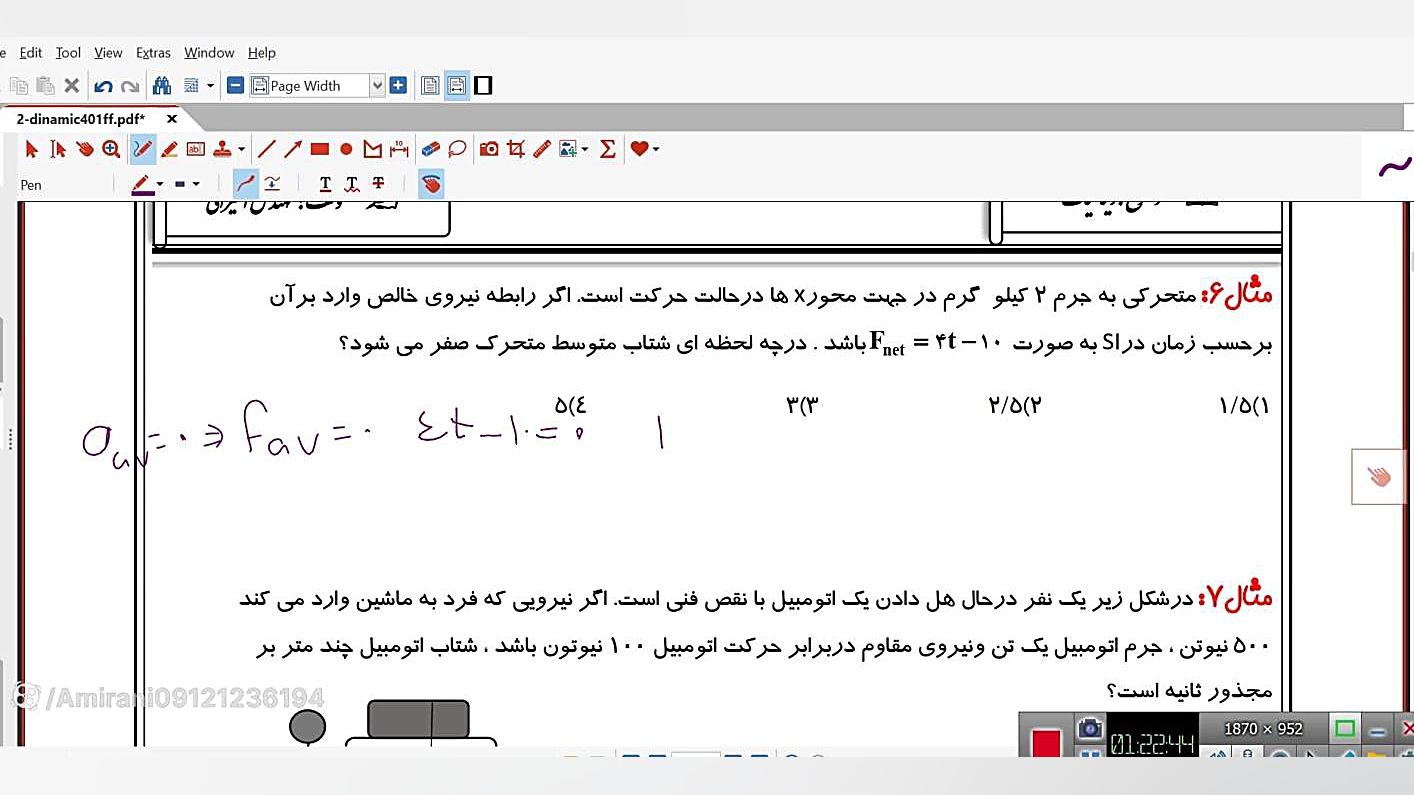Expand the heart favorites dropdown arrow
The width and height of the screenshot is (1414, 795).
(655, 150)
